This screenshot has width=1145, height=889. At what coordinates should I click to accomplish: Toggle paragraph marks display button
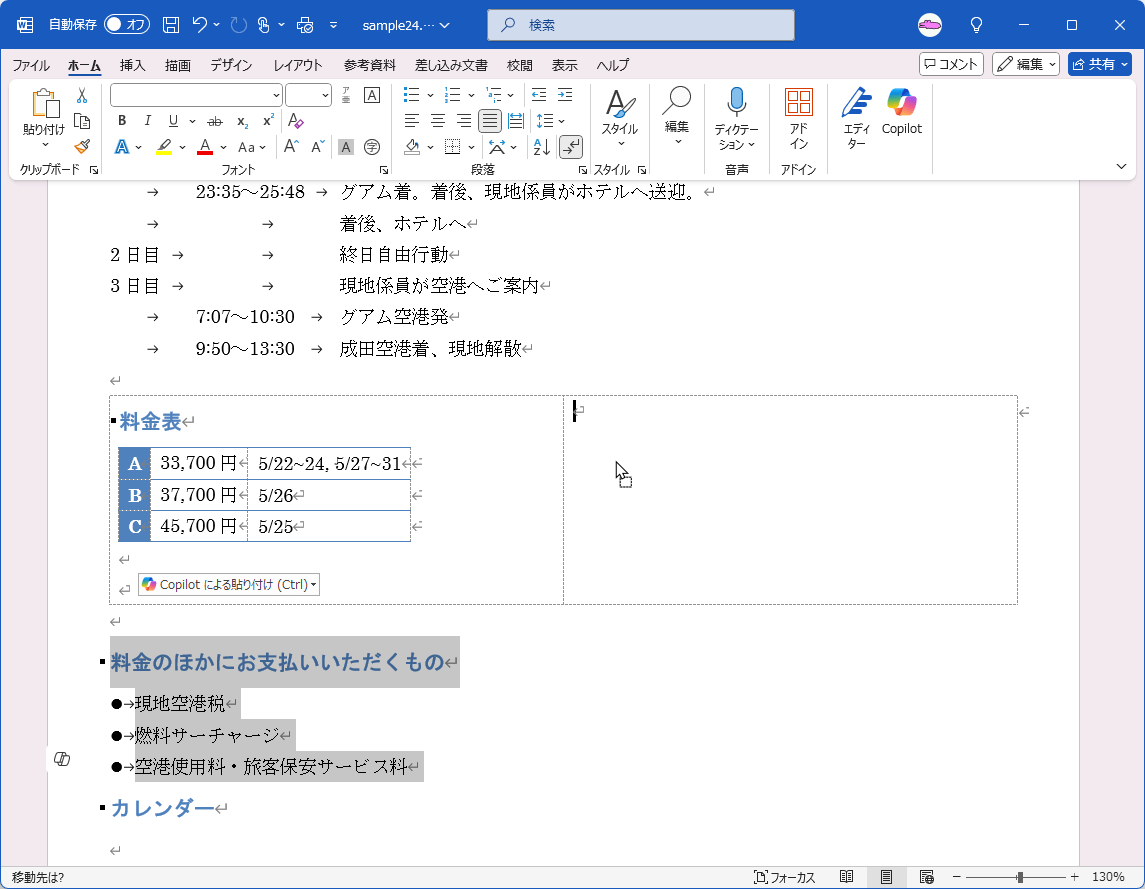click(570, 147)
